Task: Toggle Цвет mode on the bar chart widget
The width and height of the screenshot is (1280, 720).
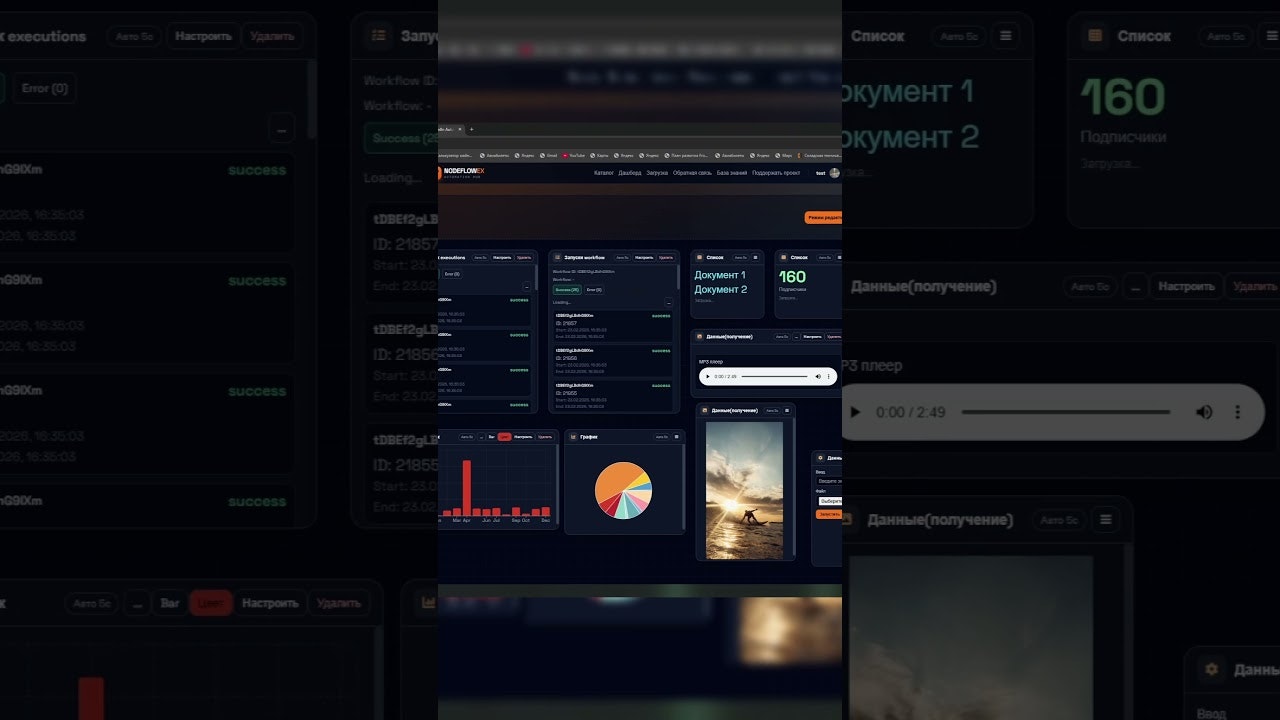Action: [x=504, y=436]
